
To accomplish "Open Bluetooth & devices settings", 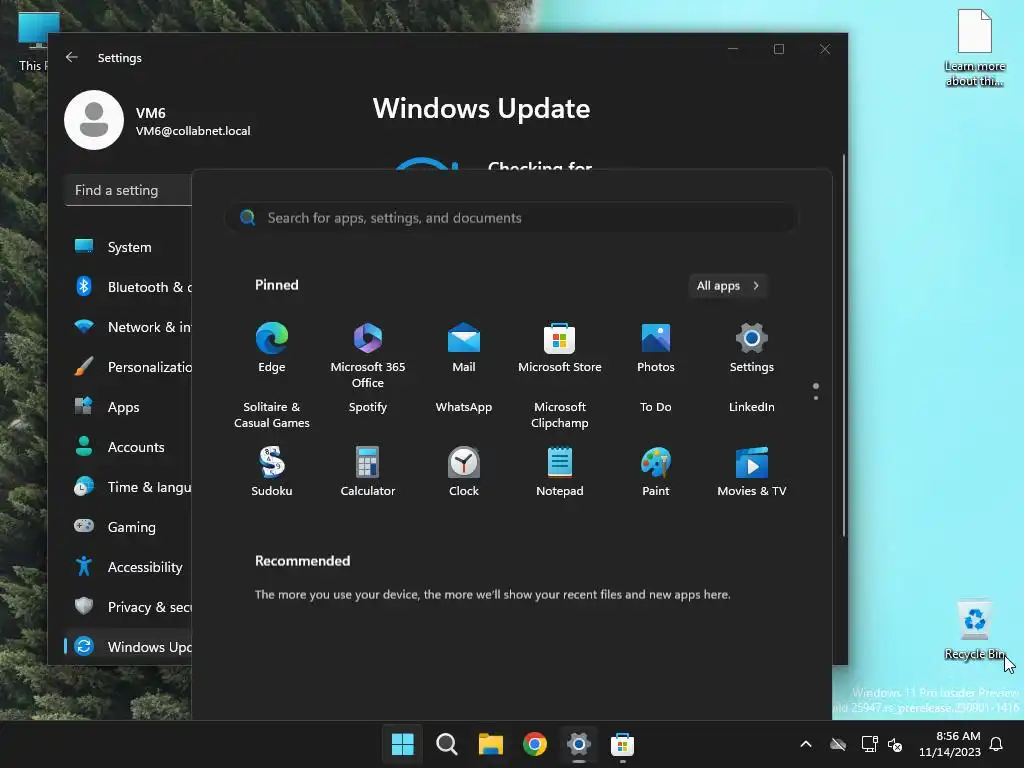I will 128,287.
